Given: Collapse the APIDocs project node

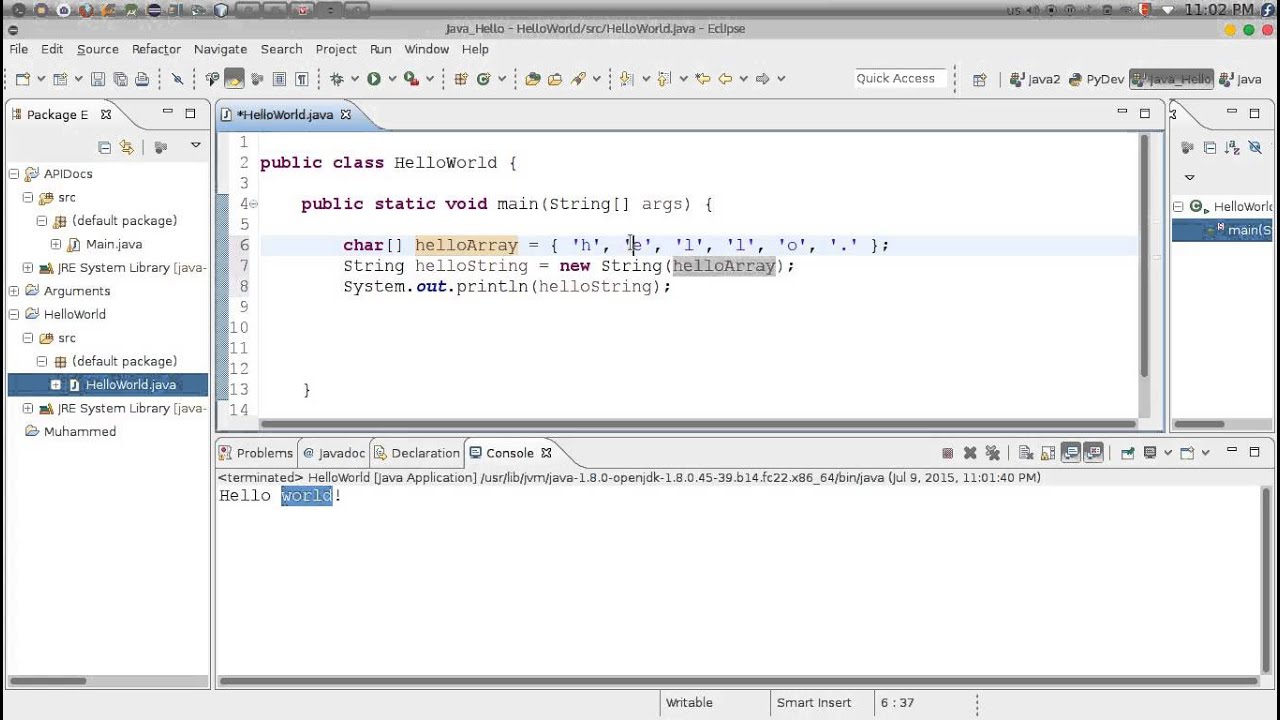Looking at the screenshot, I should click(x=14, y=174).
